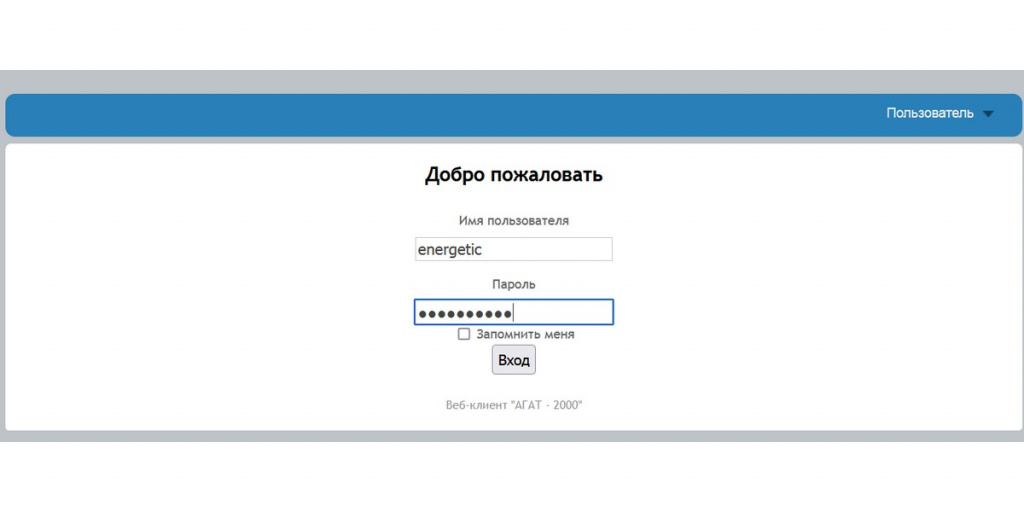Viewport: 1024px width, 512px height.
Task: Enable the Запомнить меня checkbox
Action: (x=464, y=334)
